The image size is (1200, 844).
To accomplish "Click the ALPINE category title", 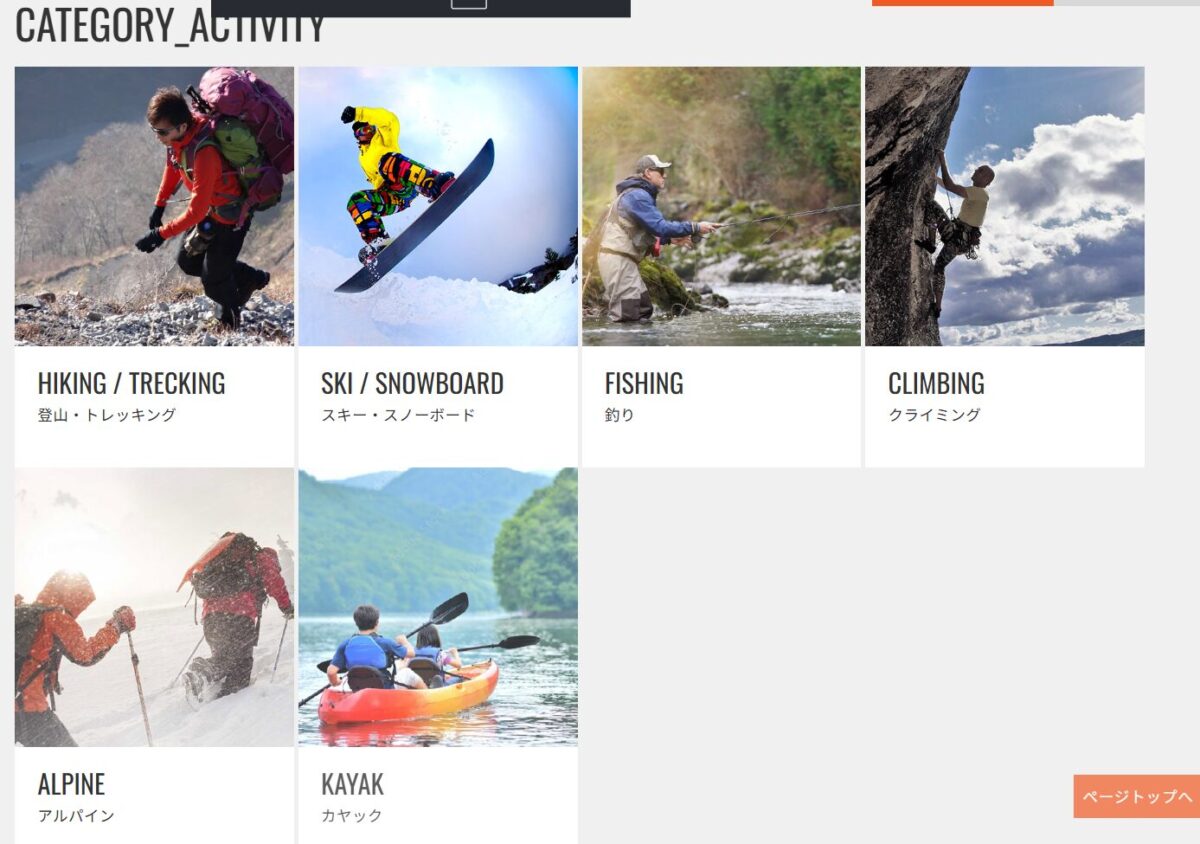I will [71, 784].
